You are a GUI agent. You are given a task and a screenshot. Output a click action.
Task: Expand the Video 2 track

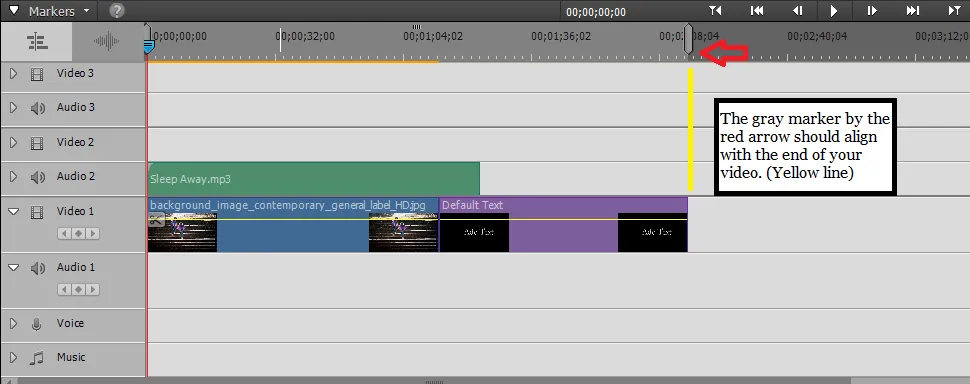click(x=14, y=142)
